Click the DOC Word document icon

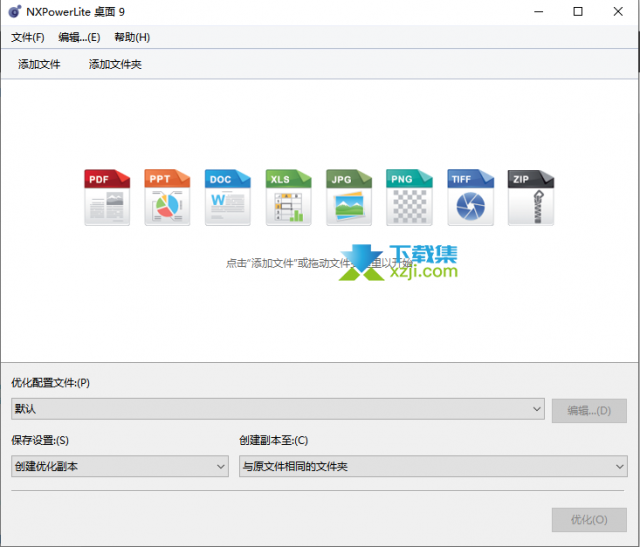[x=228, y=197]
